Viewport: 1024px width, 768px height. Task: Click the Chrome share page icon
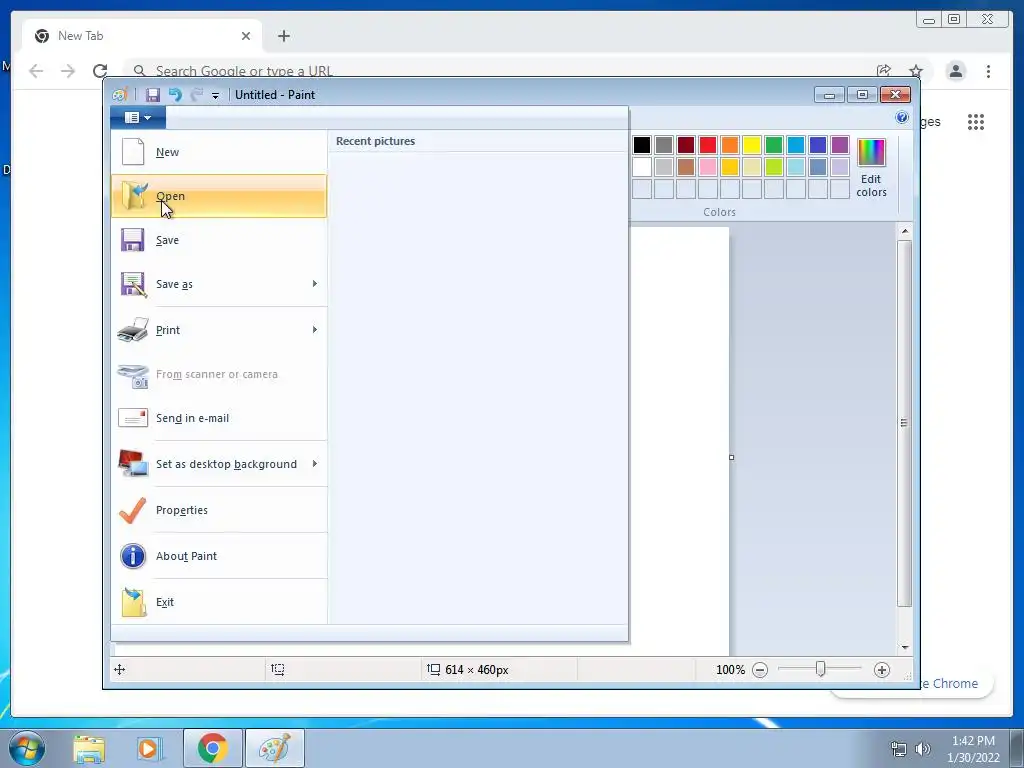pyautogui.click(x=884, y=71)
